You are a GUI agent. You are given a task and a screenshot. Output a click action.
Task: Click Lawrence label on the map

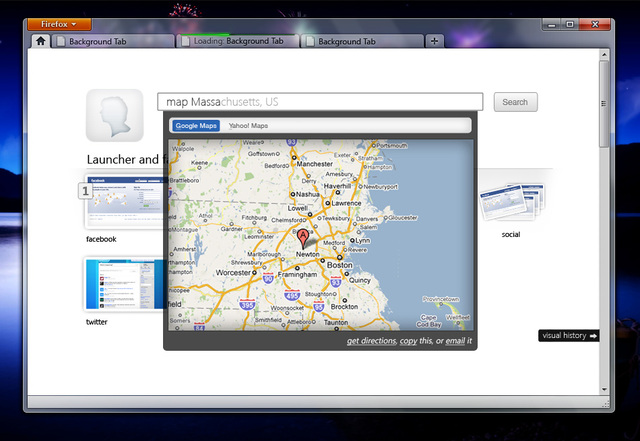[347, 203]
